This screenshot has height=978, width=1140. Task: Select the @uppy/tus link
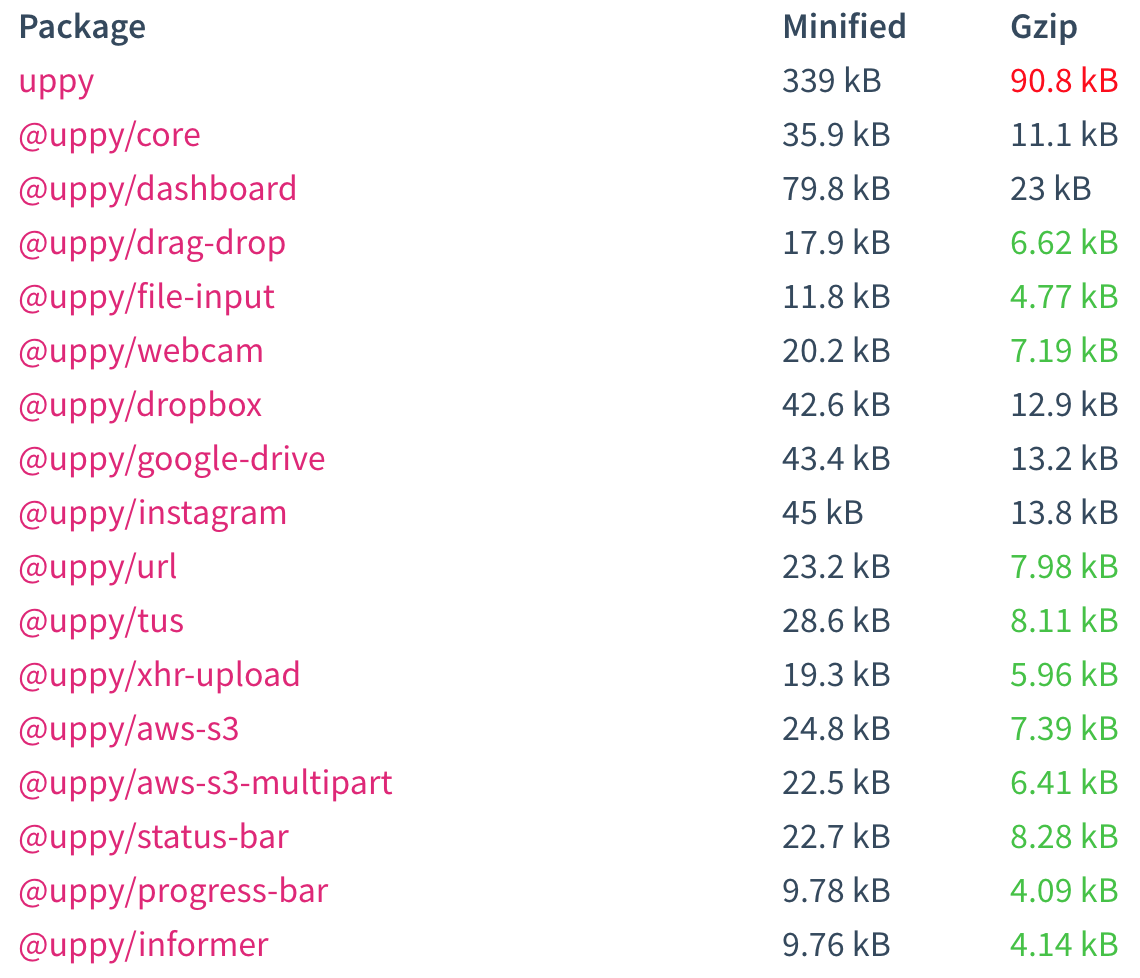[101, 621]
